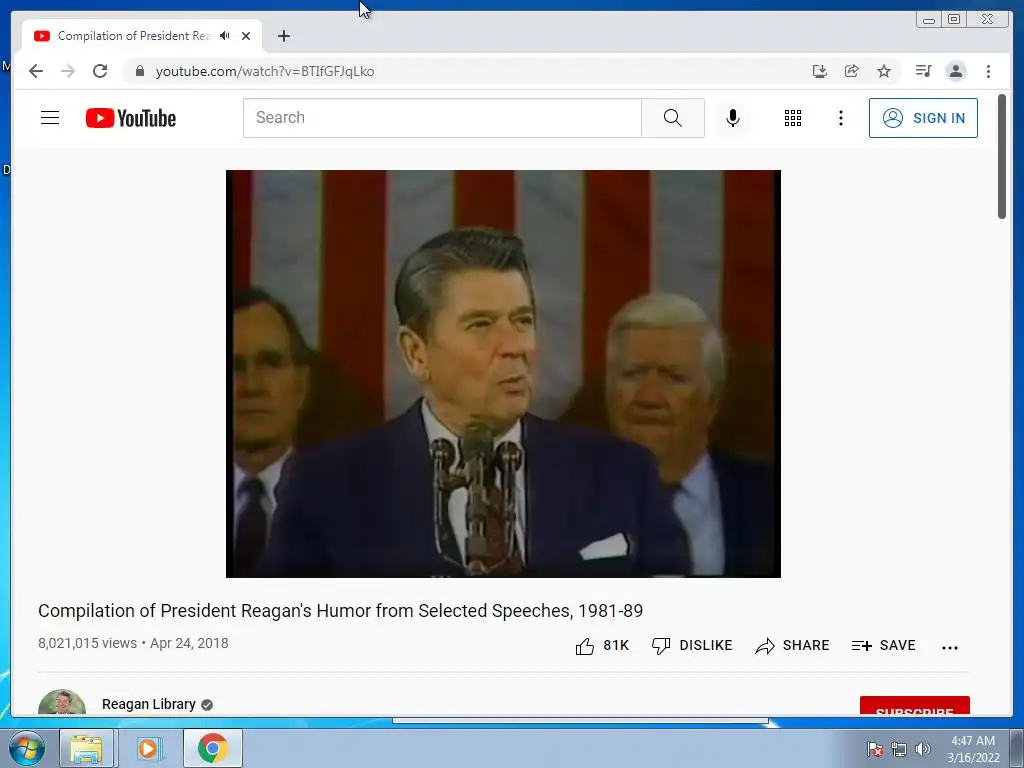Click Show desktop strip at taskbar end
The width and height of the screenshot is (1024, 768).
point(1017,748)
